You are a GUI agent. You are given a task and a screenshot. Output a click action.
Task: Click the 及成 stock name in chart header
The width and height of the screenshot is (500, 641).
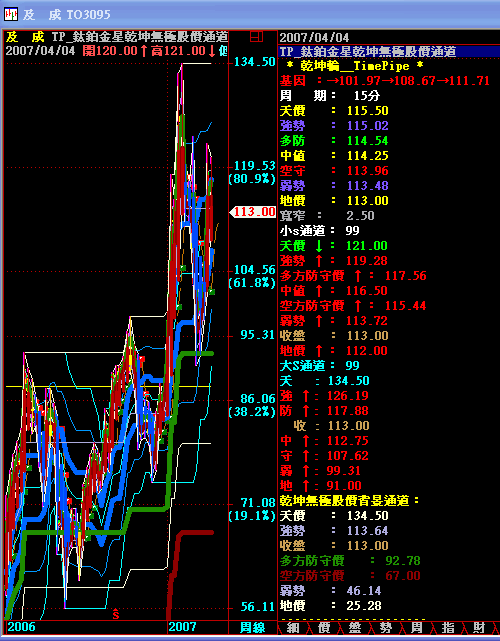click(x=25, y=37)
